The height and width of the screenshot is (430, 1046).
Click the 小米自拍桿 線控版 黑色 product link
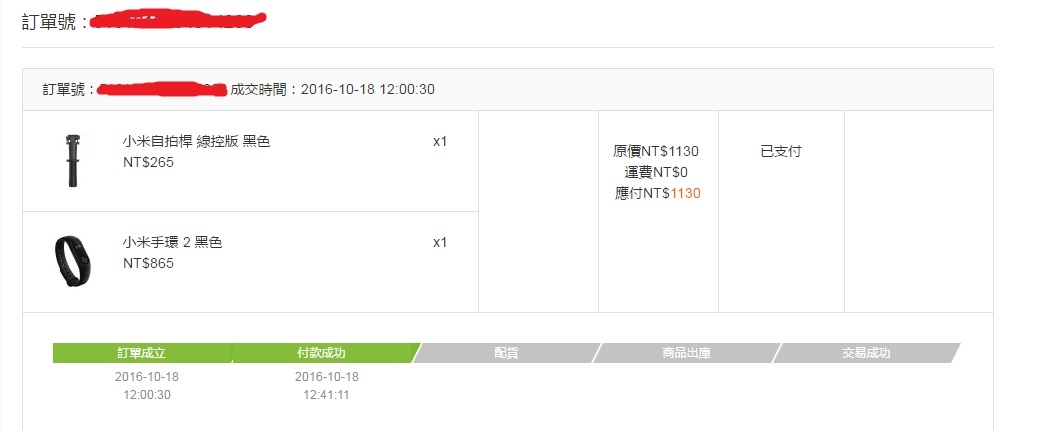(197, 141)
